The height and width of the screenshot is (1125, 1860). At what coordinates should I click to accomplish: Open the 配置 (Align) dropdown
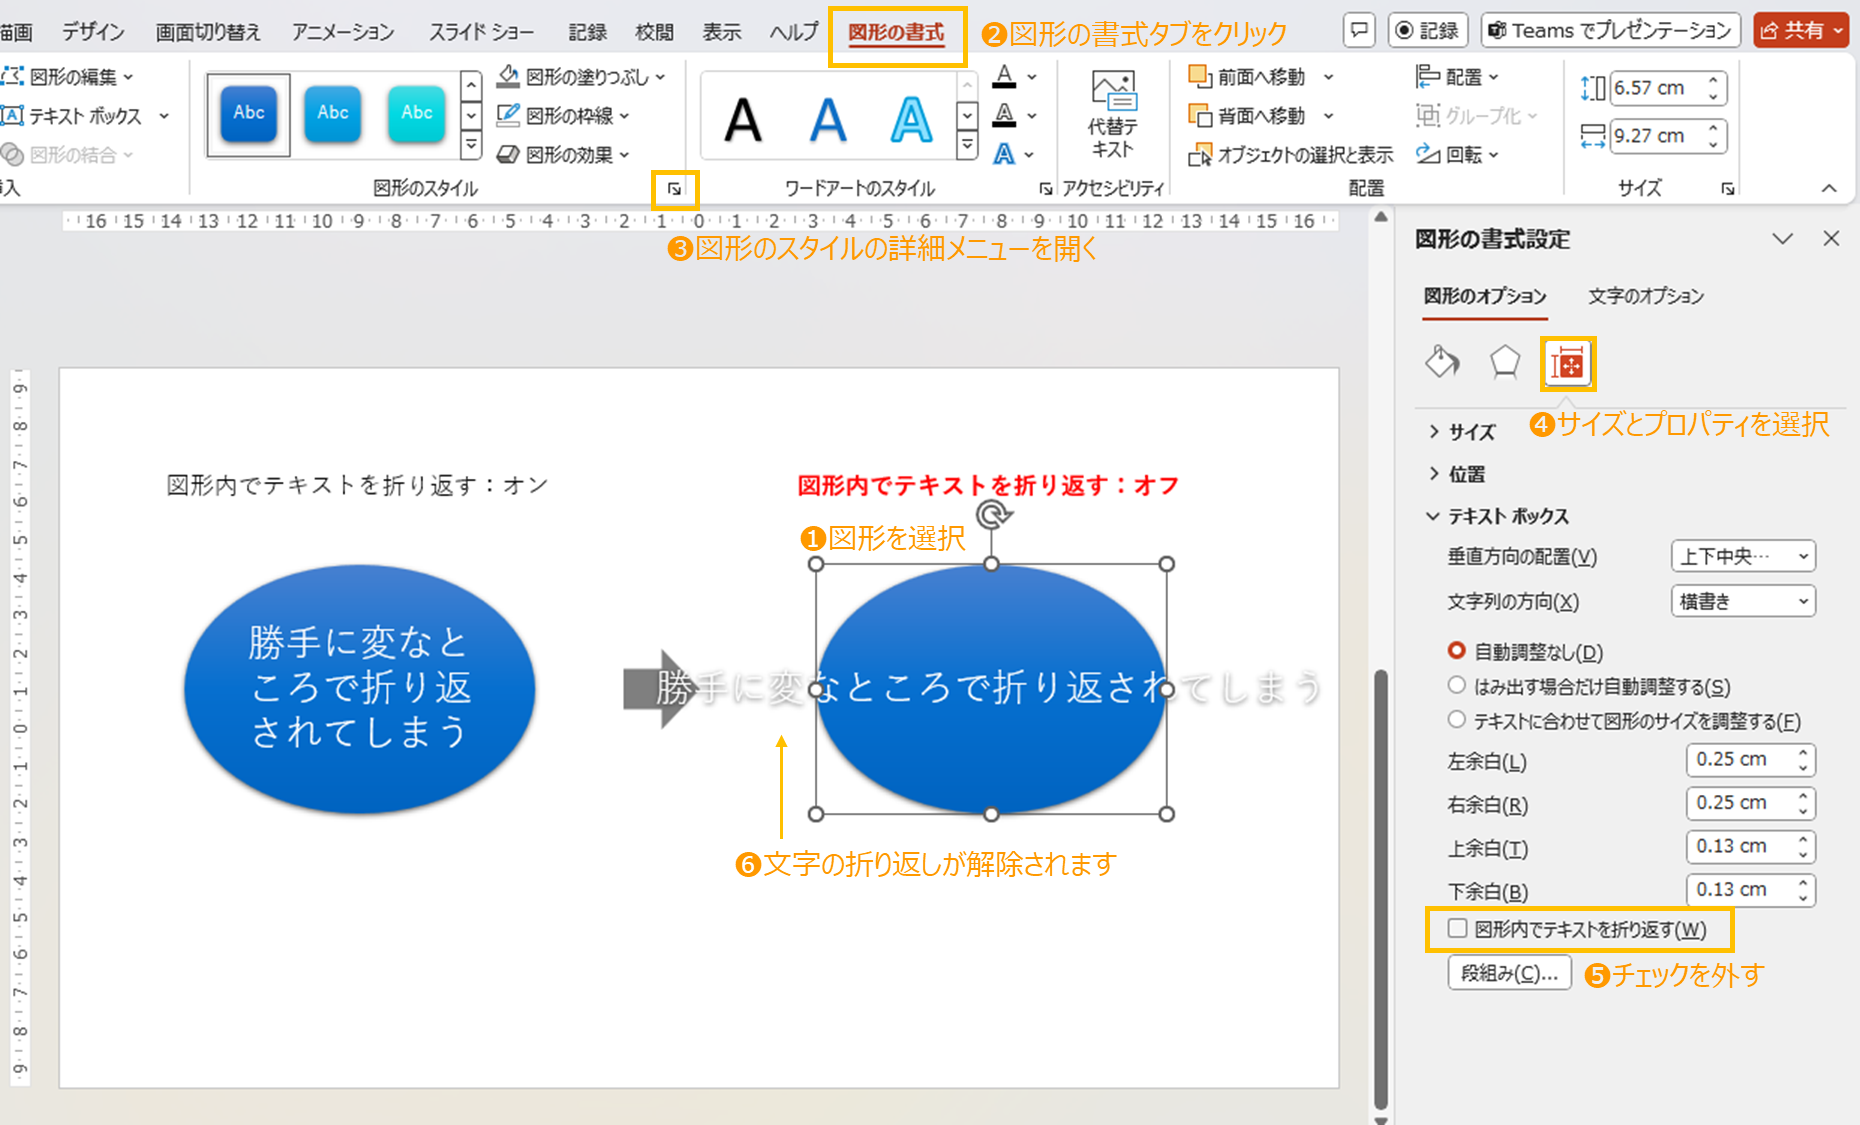coord(1458,77)
